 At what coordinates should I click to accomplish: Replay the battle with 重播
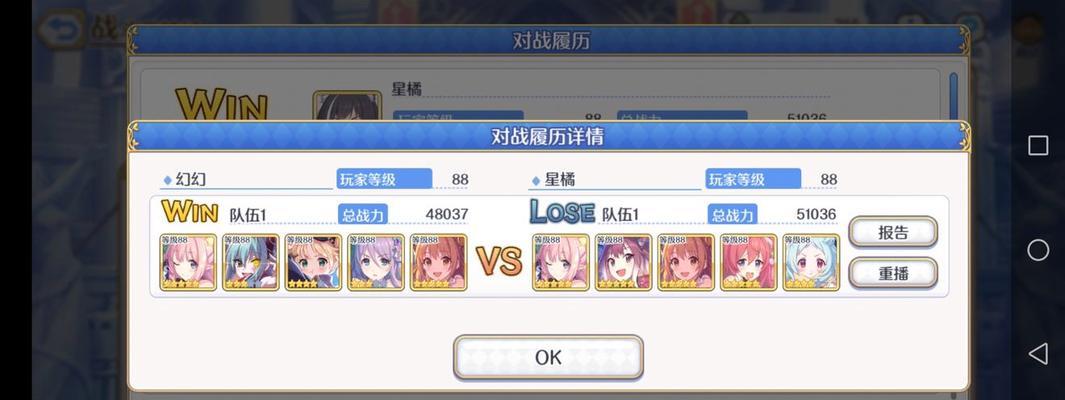point(892,273)
